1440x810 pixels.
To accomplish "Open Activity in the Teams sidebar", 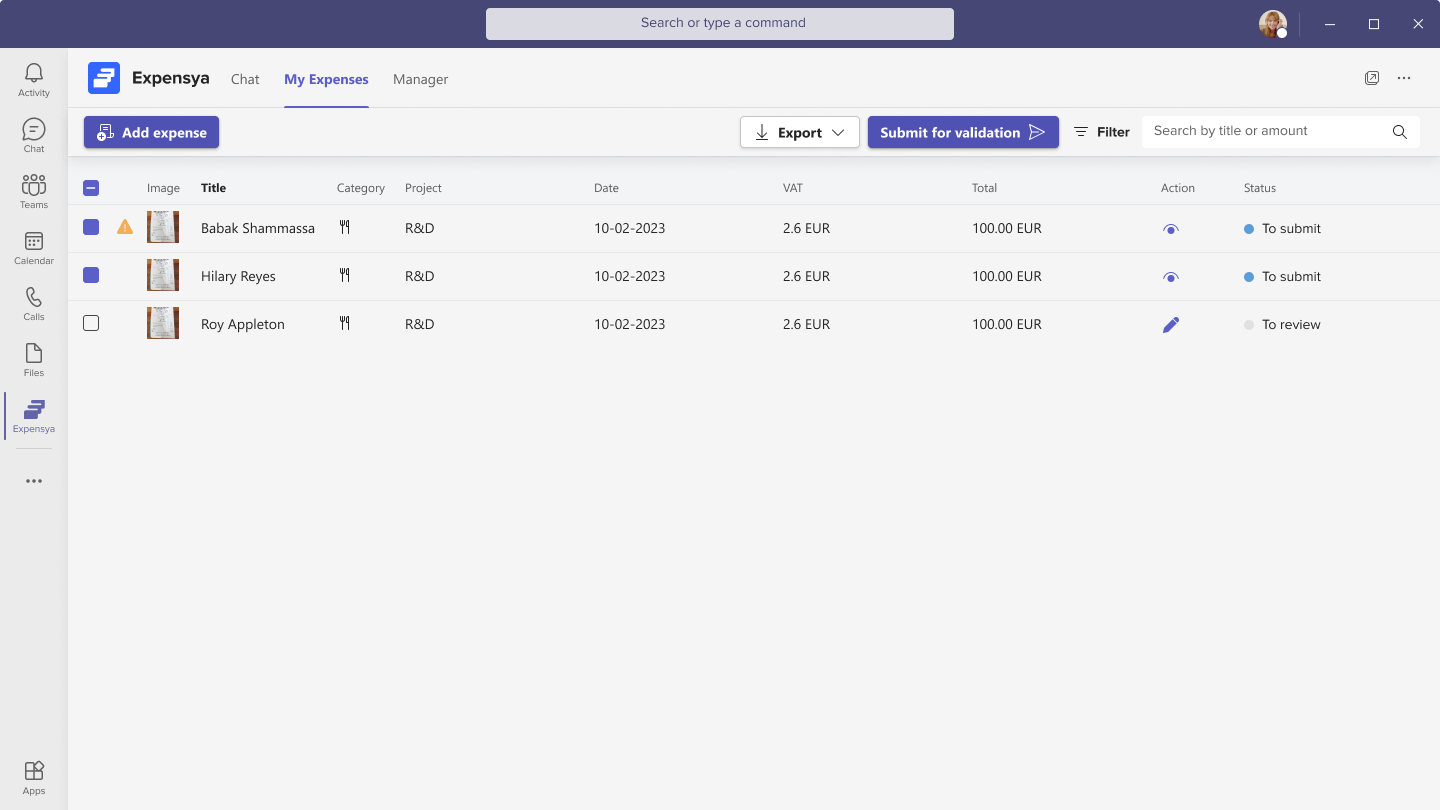I will (x=34, y=80).
